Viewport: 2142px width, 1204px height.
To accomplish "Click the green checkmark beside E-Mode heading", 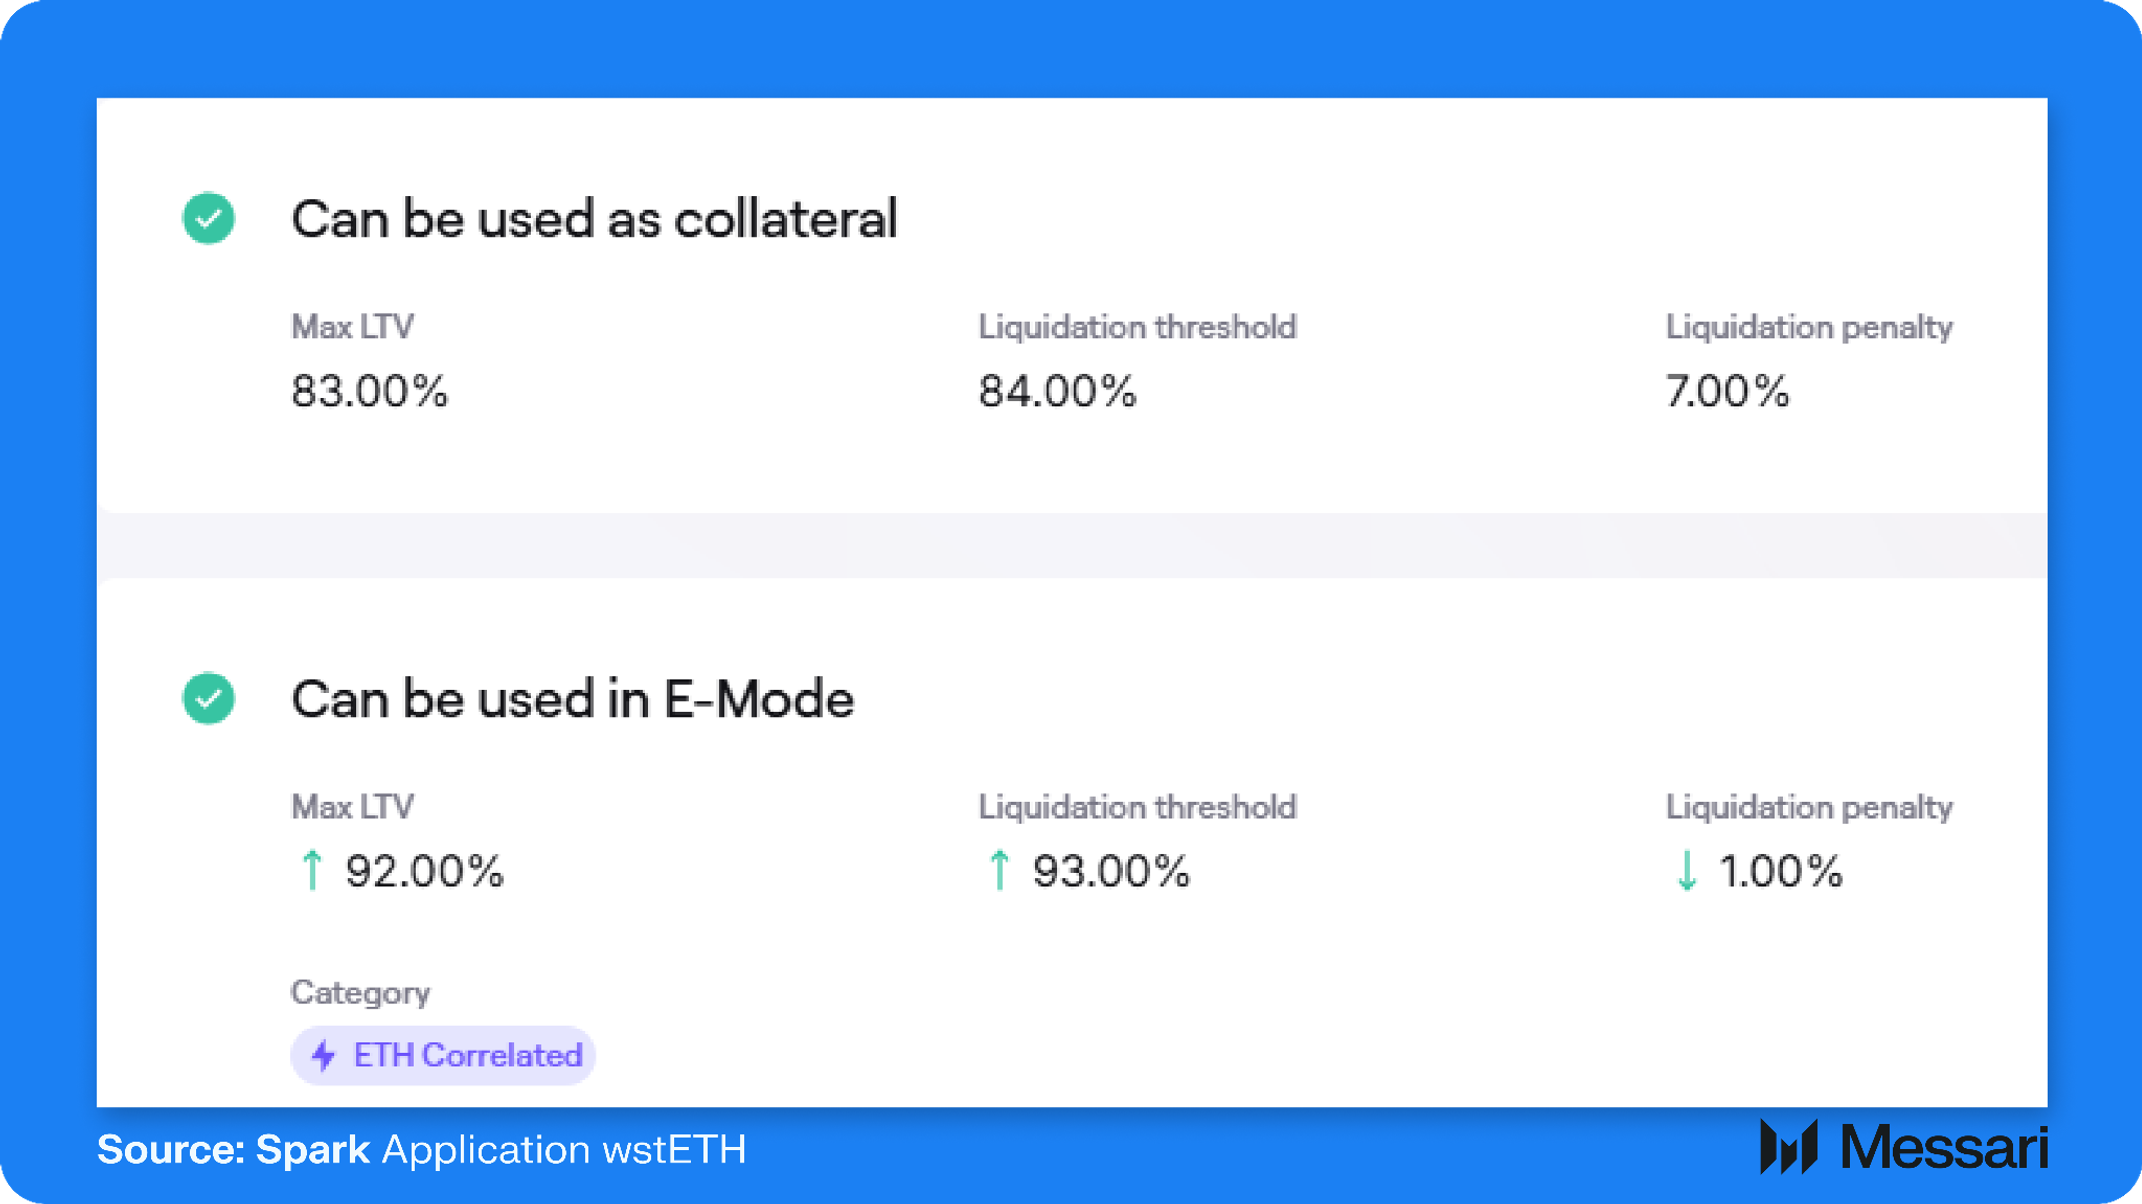I will [x=208, y=698].
